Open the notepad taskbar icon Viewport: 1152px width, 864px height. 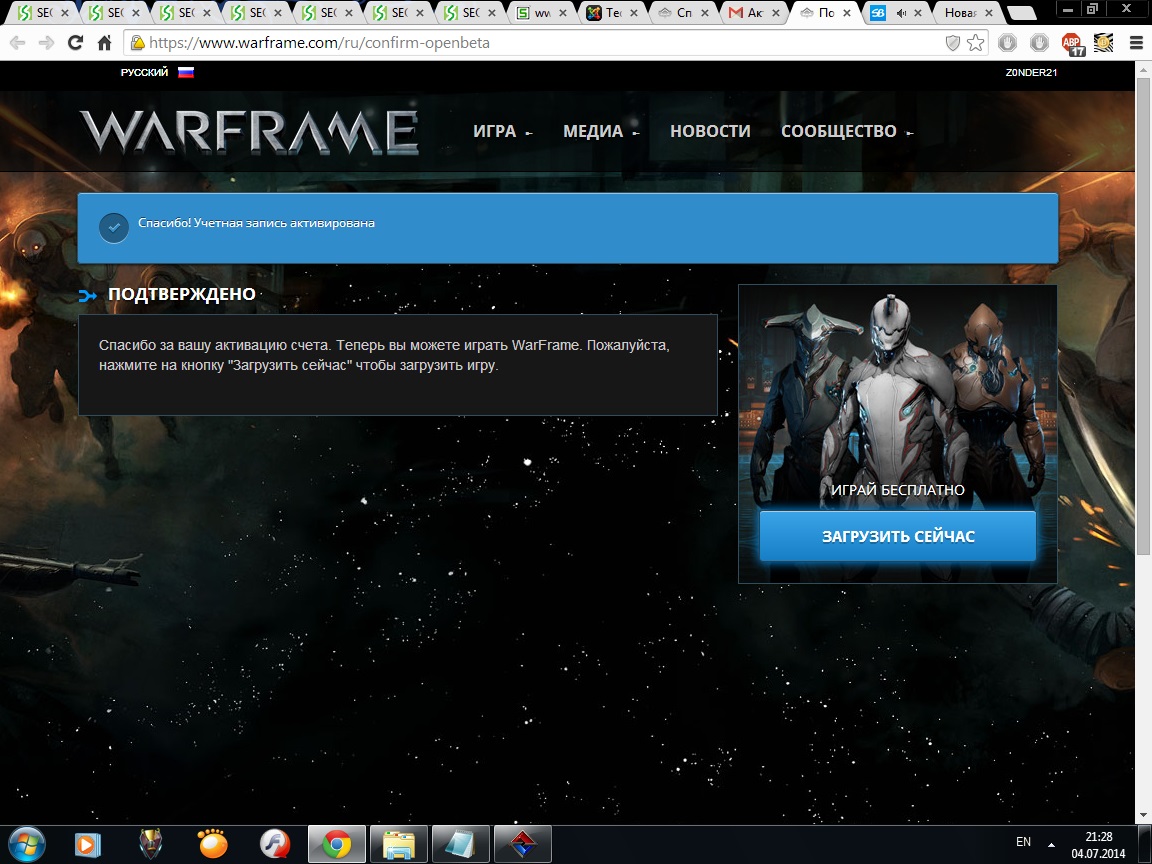(x=461, y=844)
